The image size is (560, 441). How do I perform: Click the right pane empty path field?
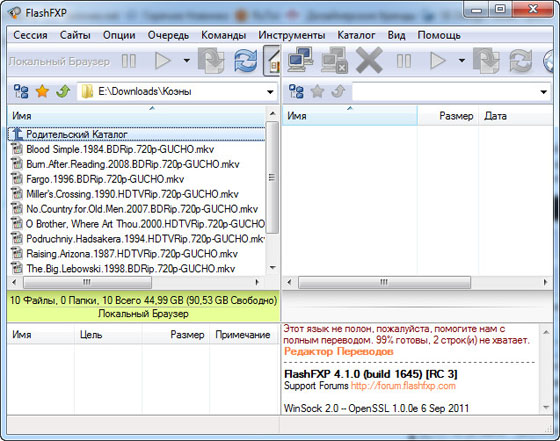(445, 92)
